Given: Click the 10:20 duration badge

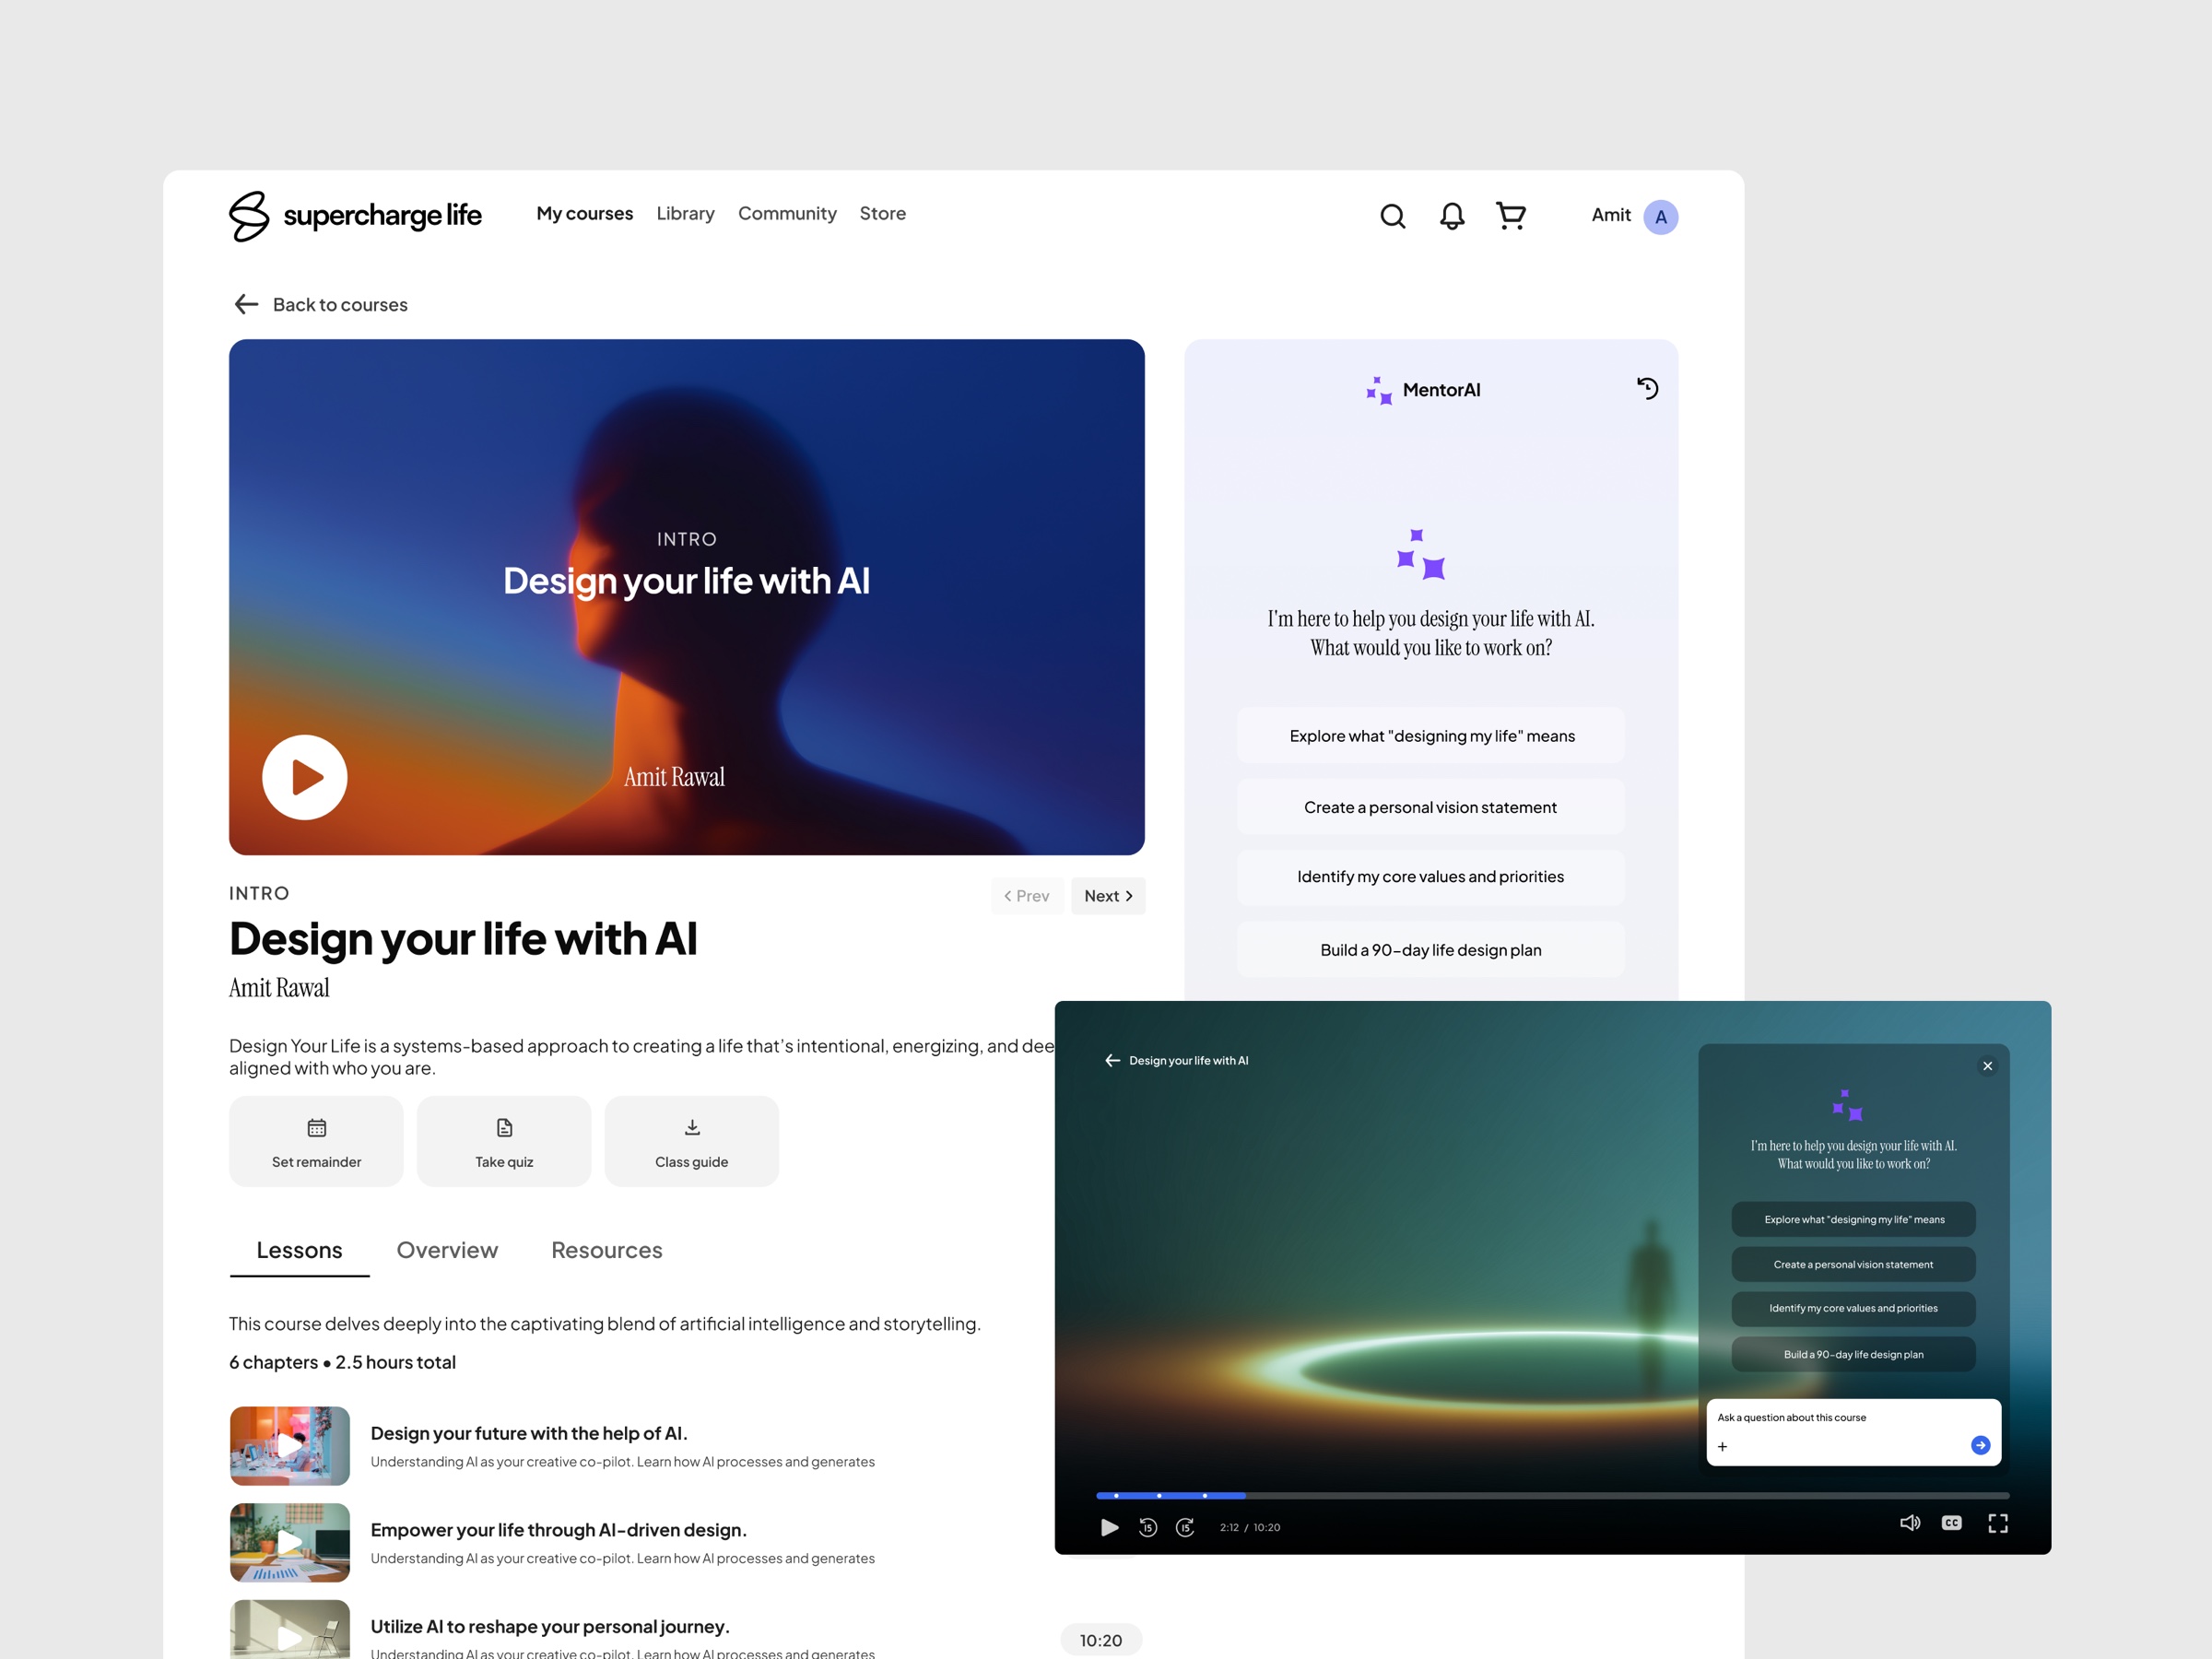Looking at the screenshot, I should [x=1101, y=1640].
